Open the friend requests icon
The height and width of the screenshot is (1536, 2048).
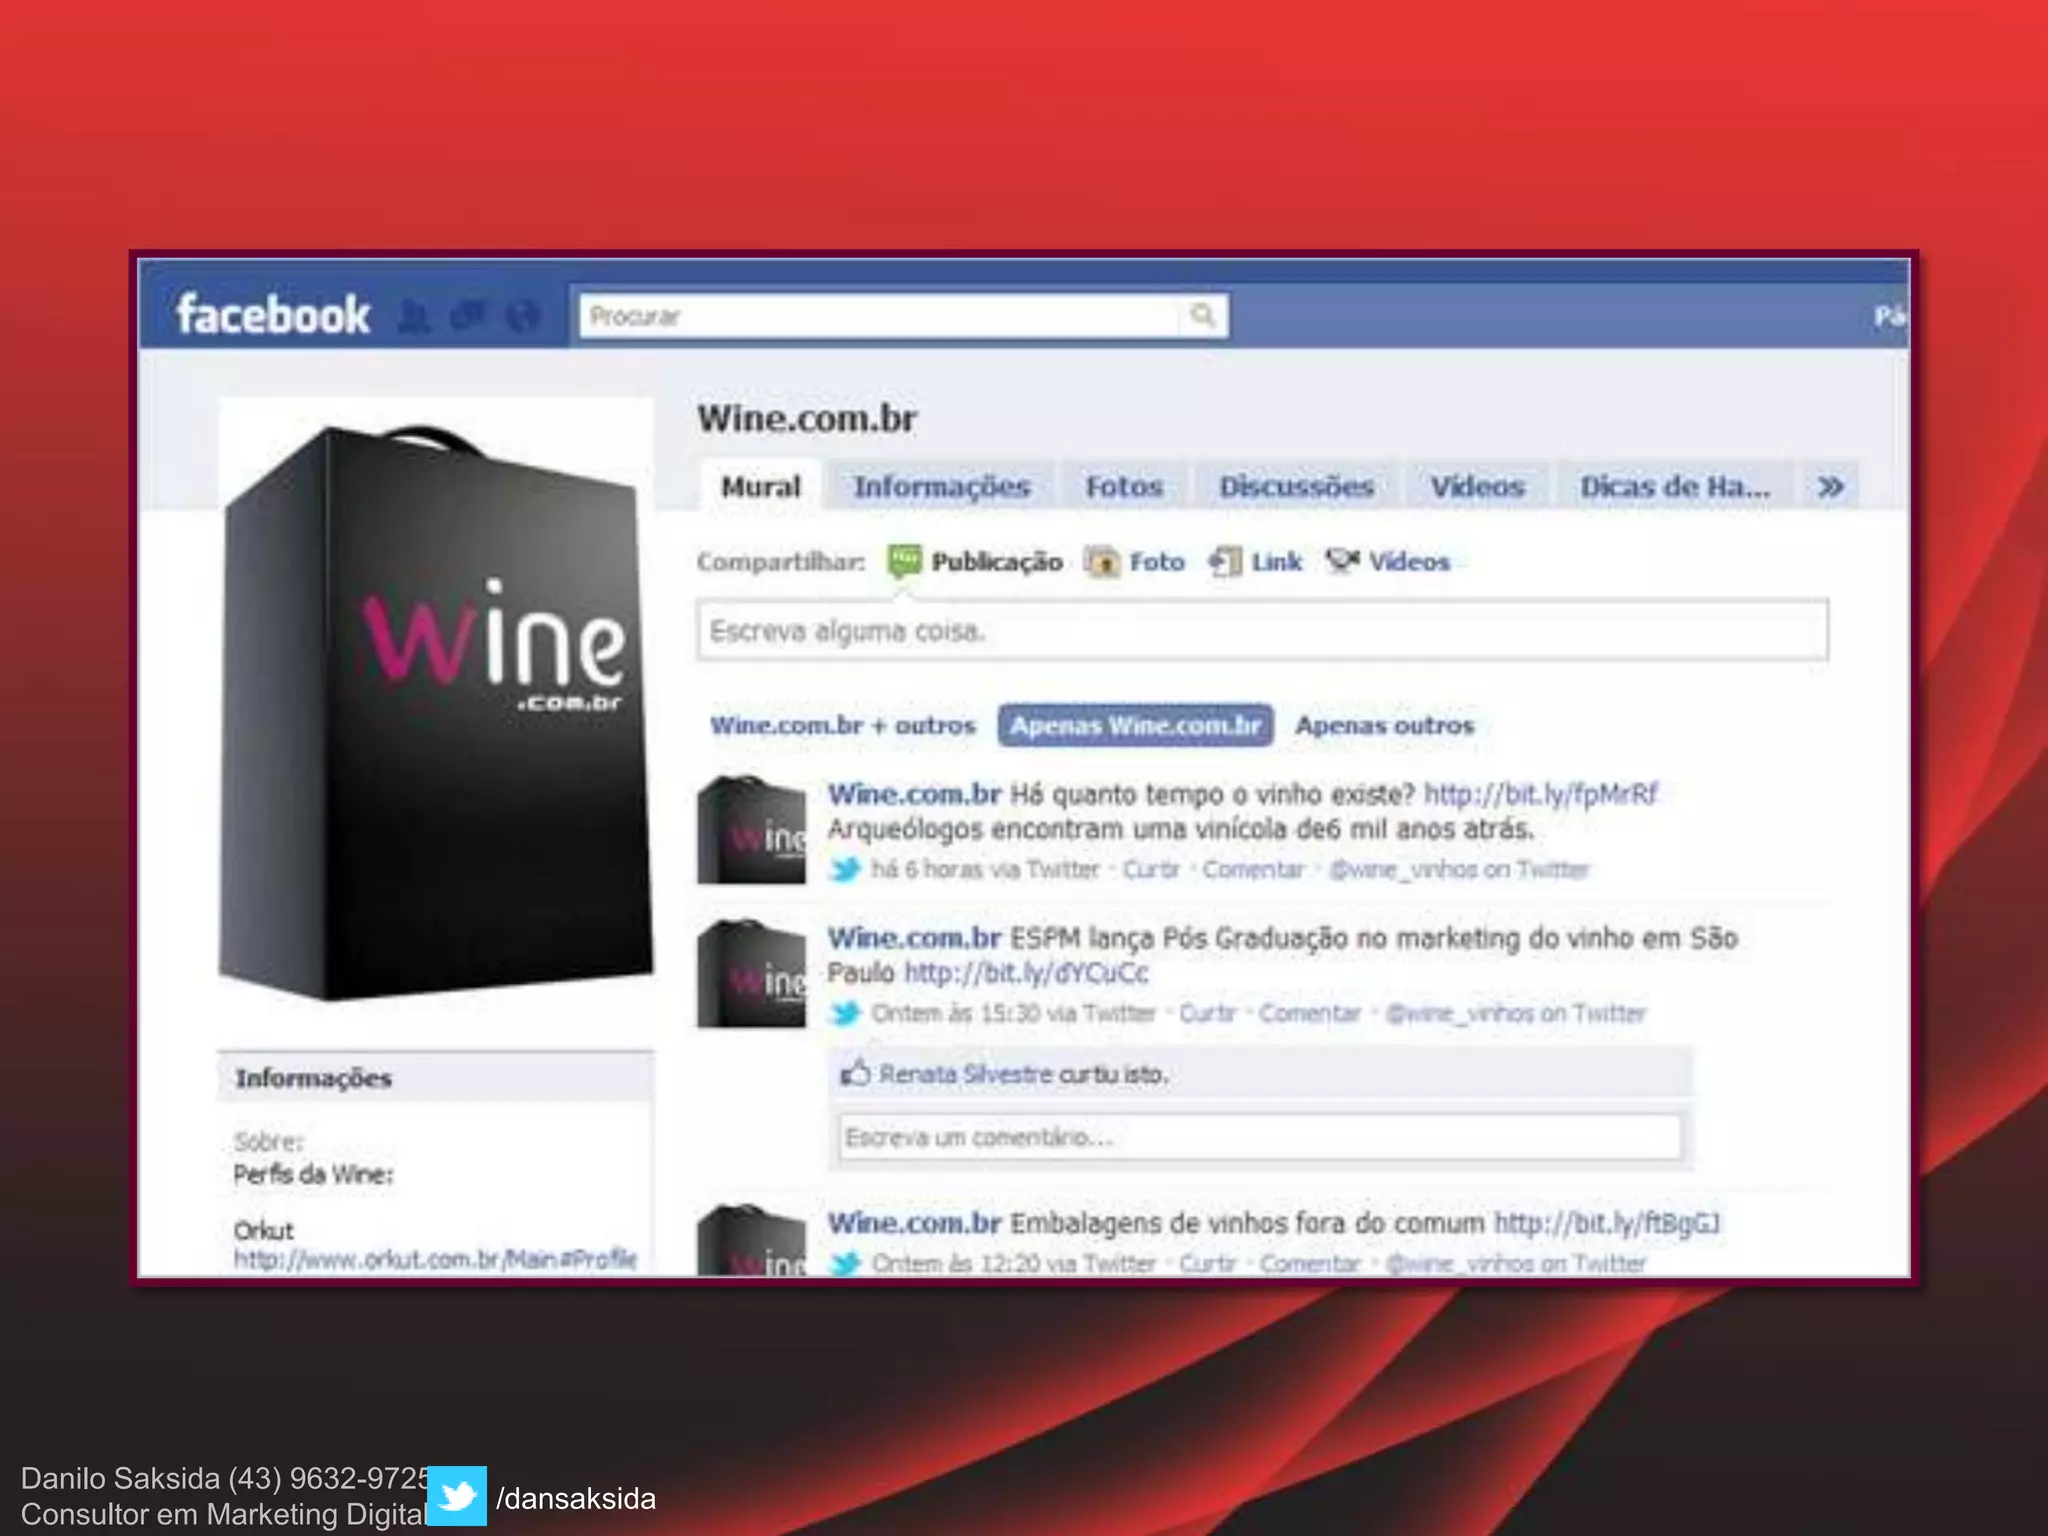click(x=413, y=316)
